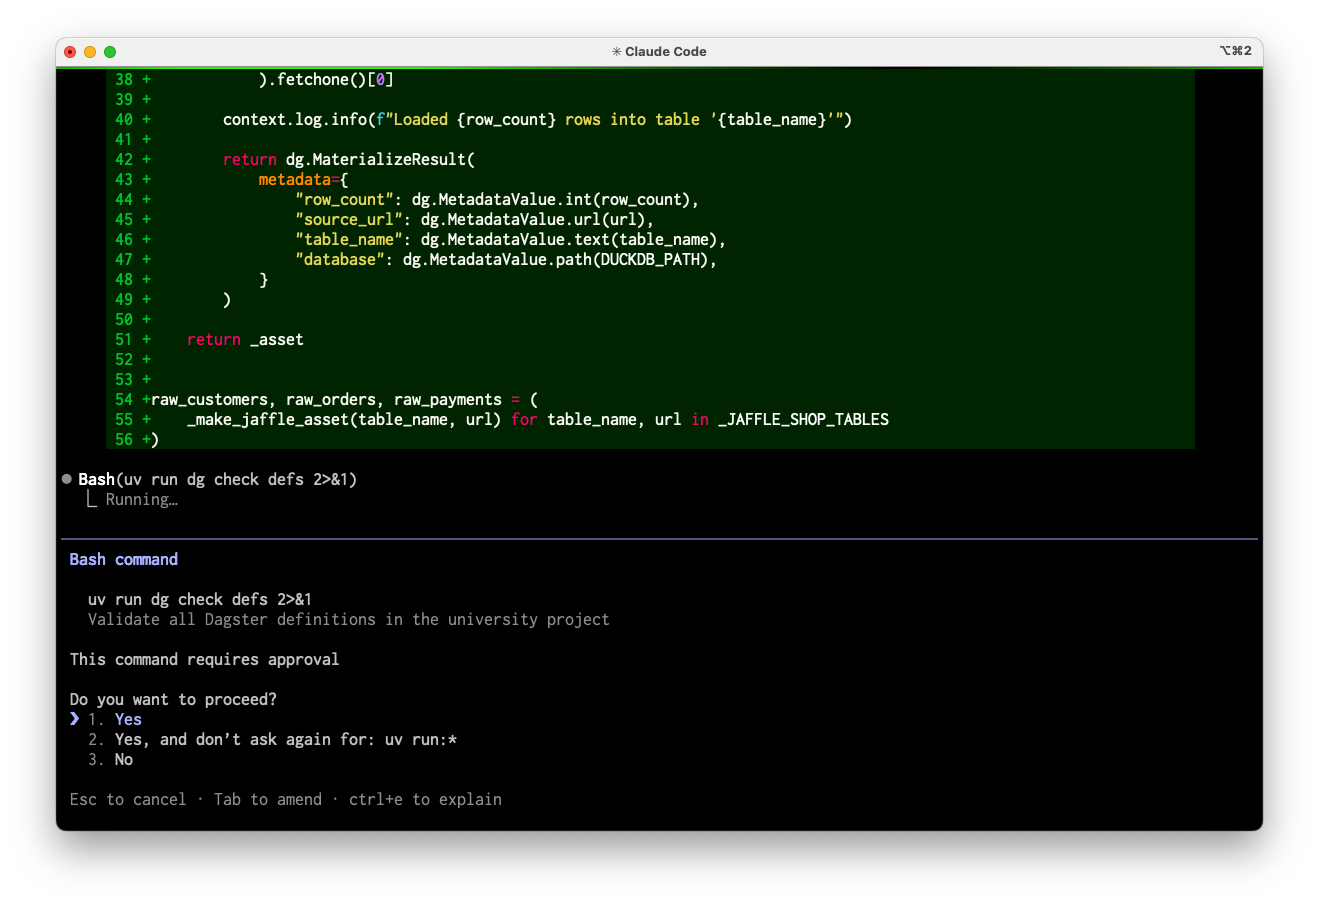Click the plus diff marker on line 45
Image resolution: width=1319 pixels, height=905 pixels.
tap(146, 219)
